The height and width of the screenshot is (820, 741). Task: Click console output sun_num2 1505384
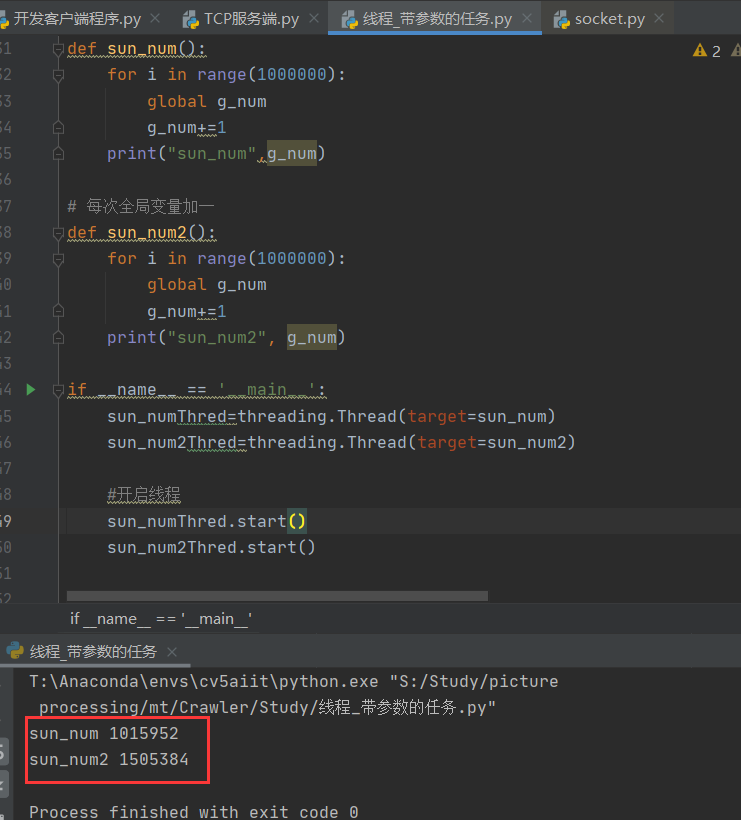(109, 760)
